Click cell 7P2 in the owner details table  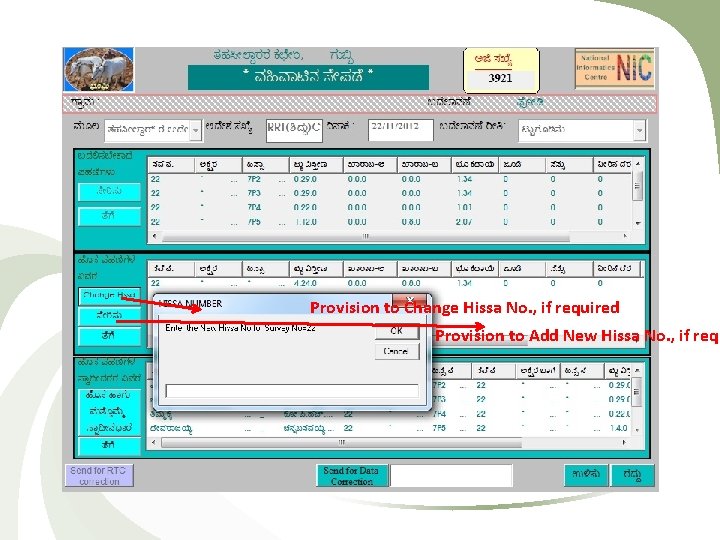pos(439,385)
